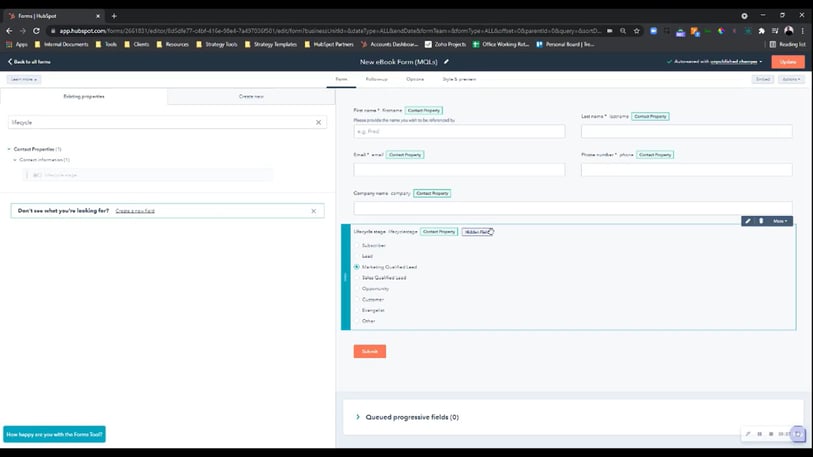The height and width of the screenshot is (457, 813).
Task: Click the Embed button
Action: 763,79
